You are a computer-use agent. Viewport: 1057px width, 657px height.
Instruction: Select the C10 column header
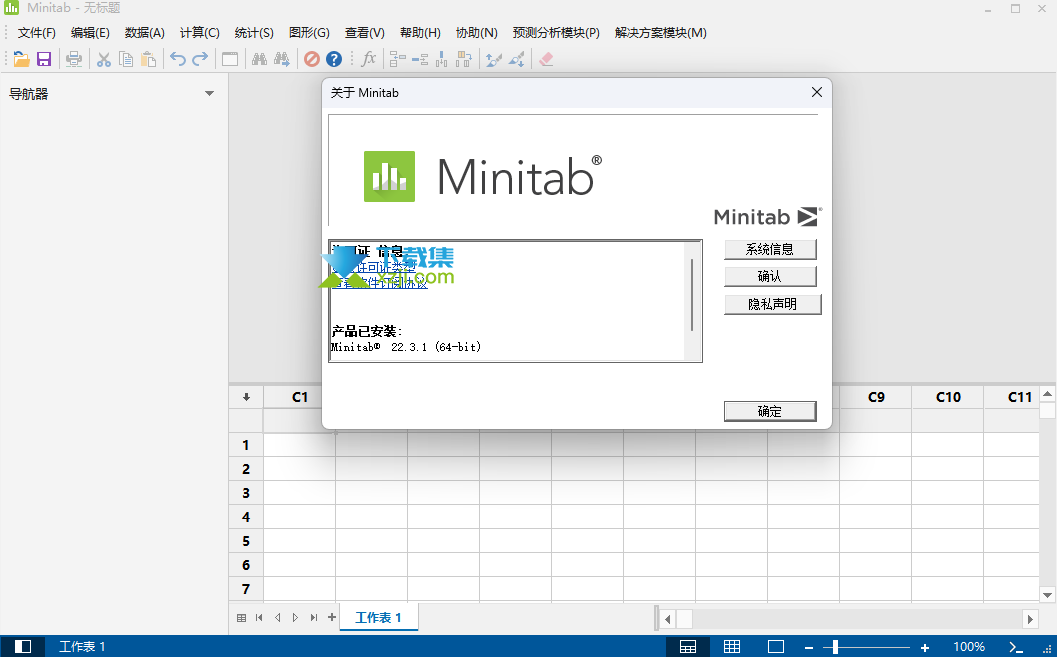948,397
